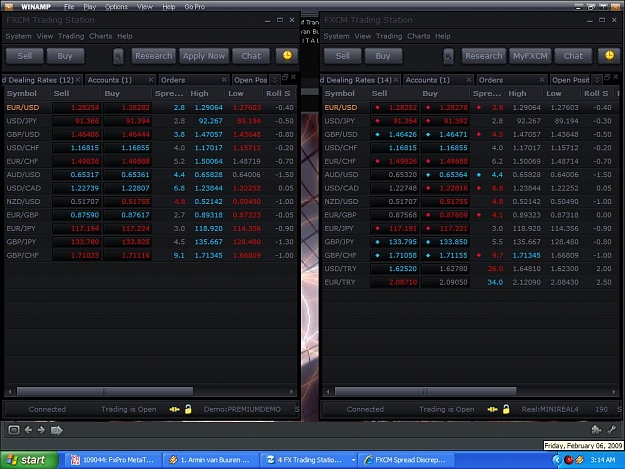The width and height of the screenshot is (625, 469).
Task: Click the MyFXCM button
Action: click(x=530, y=56)
